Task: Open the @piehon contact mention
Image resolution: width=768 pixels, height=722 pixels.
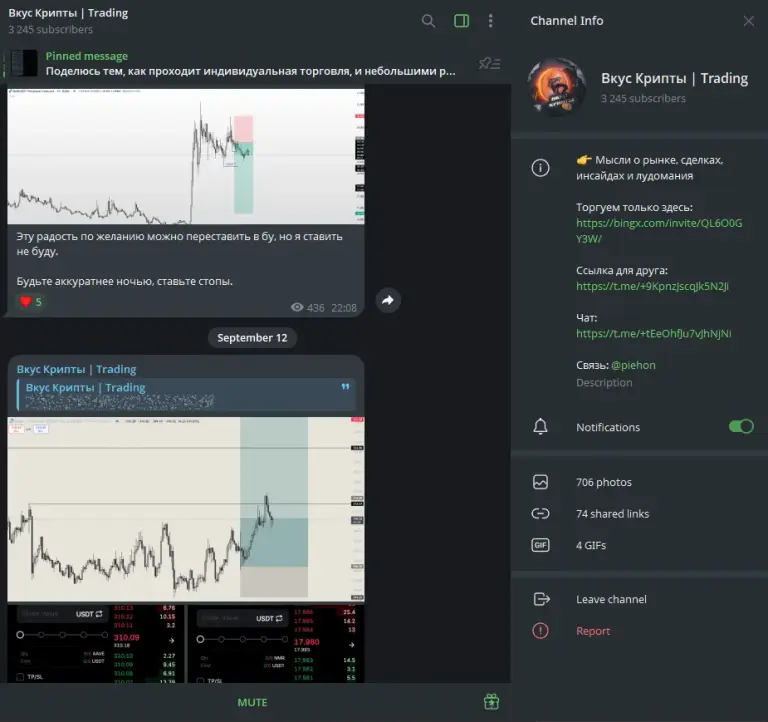Action: [633, 365]
